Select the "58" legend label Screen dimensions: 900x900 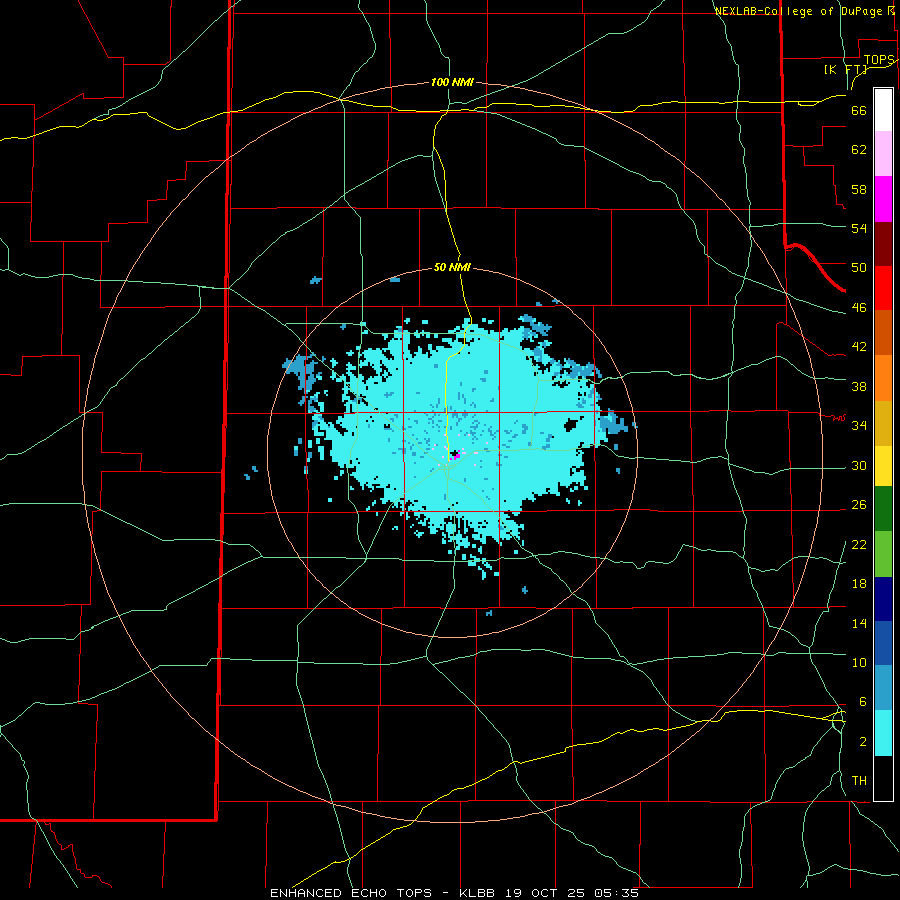859,189
